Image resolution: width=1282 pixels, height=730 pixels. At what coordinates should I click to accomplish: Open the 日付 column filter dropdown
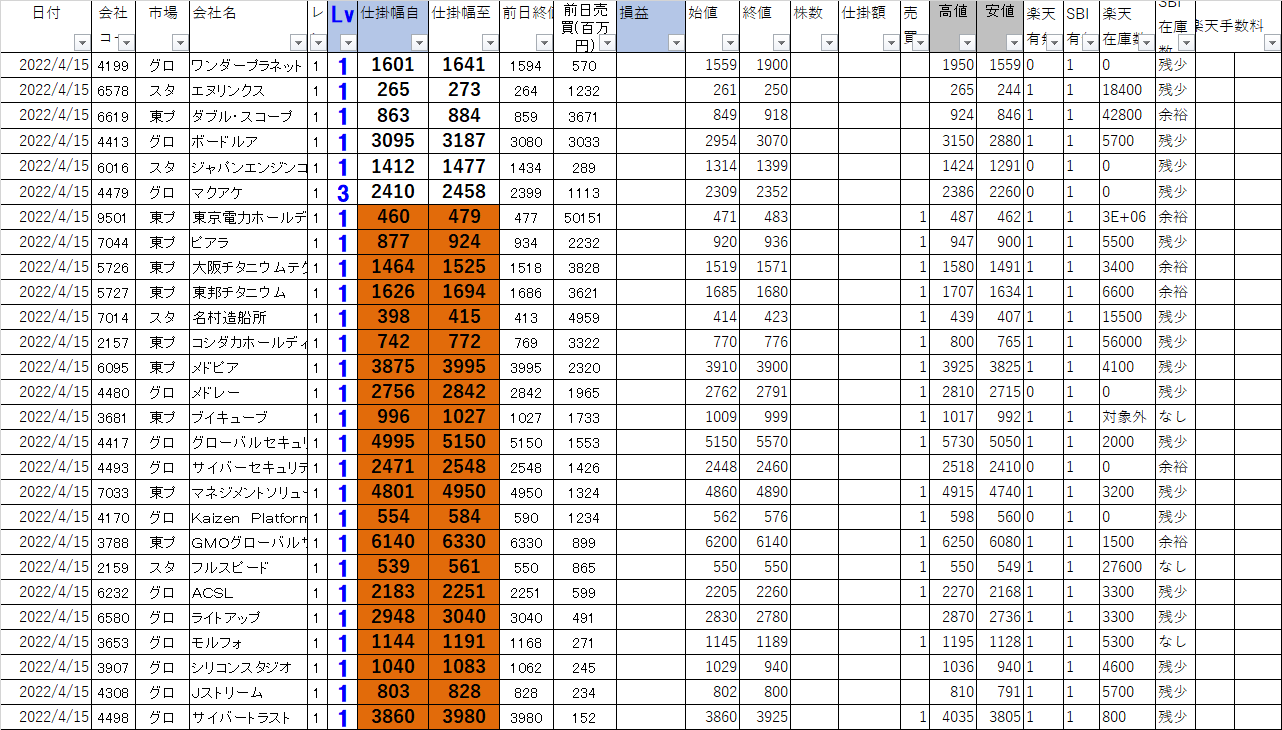82,43
